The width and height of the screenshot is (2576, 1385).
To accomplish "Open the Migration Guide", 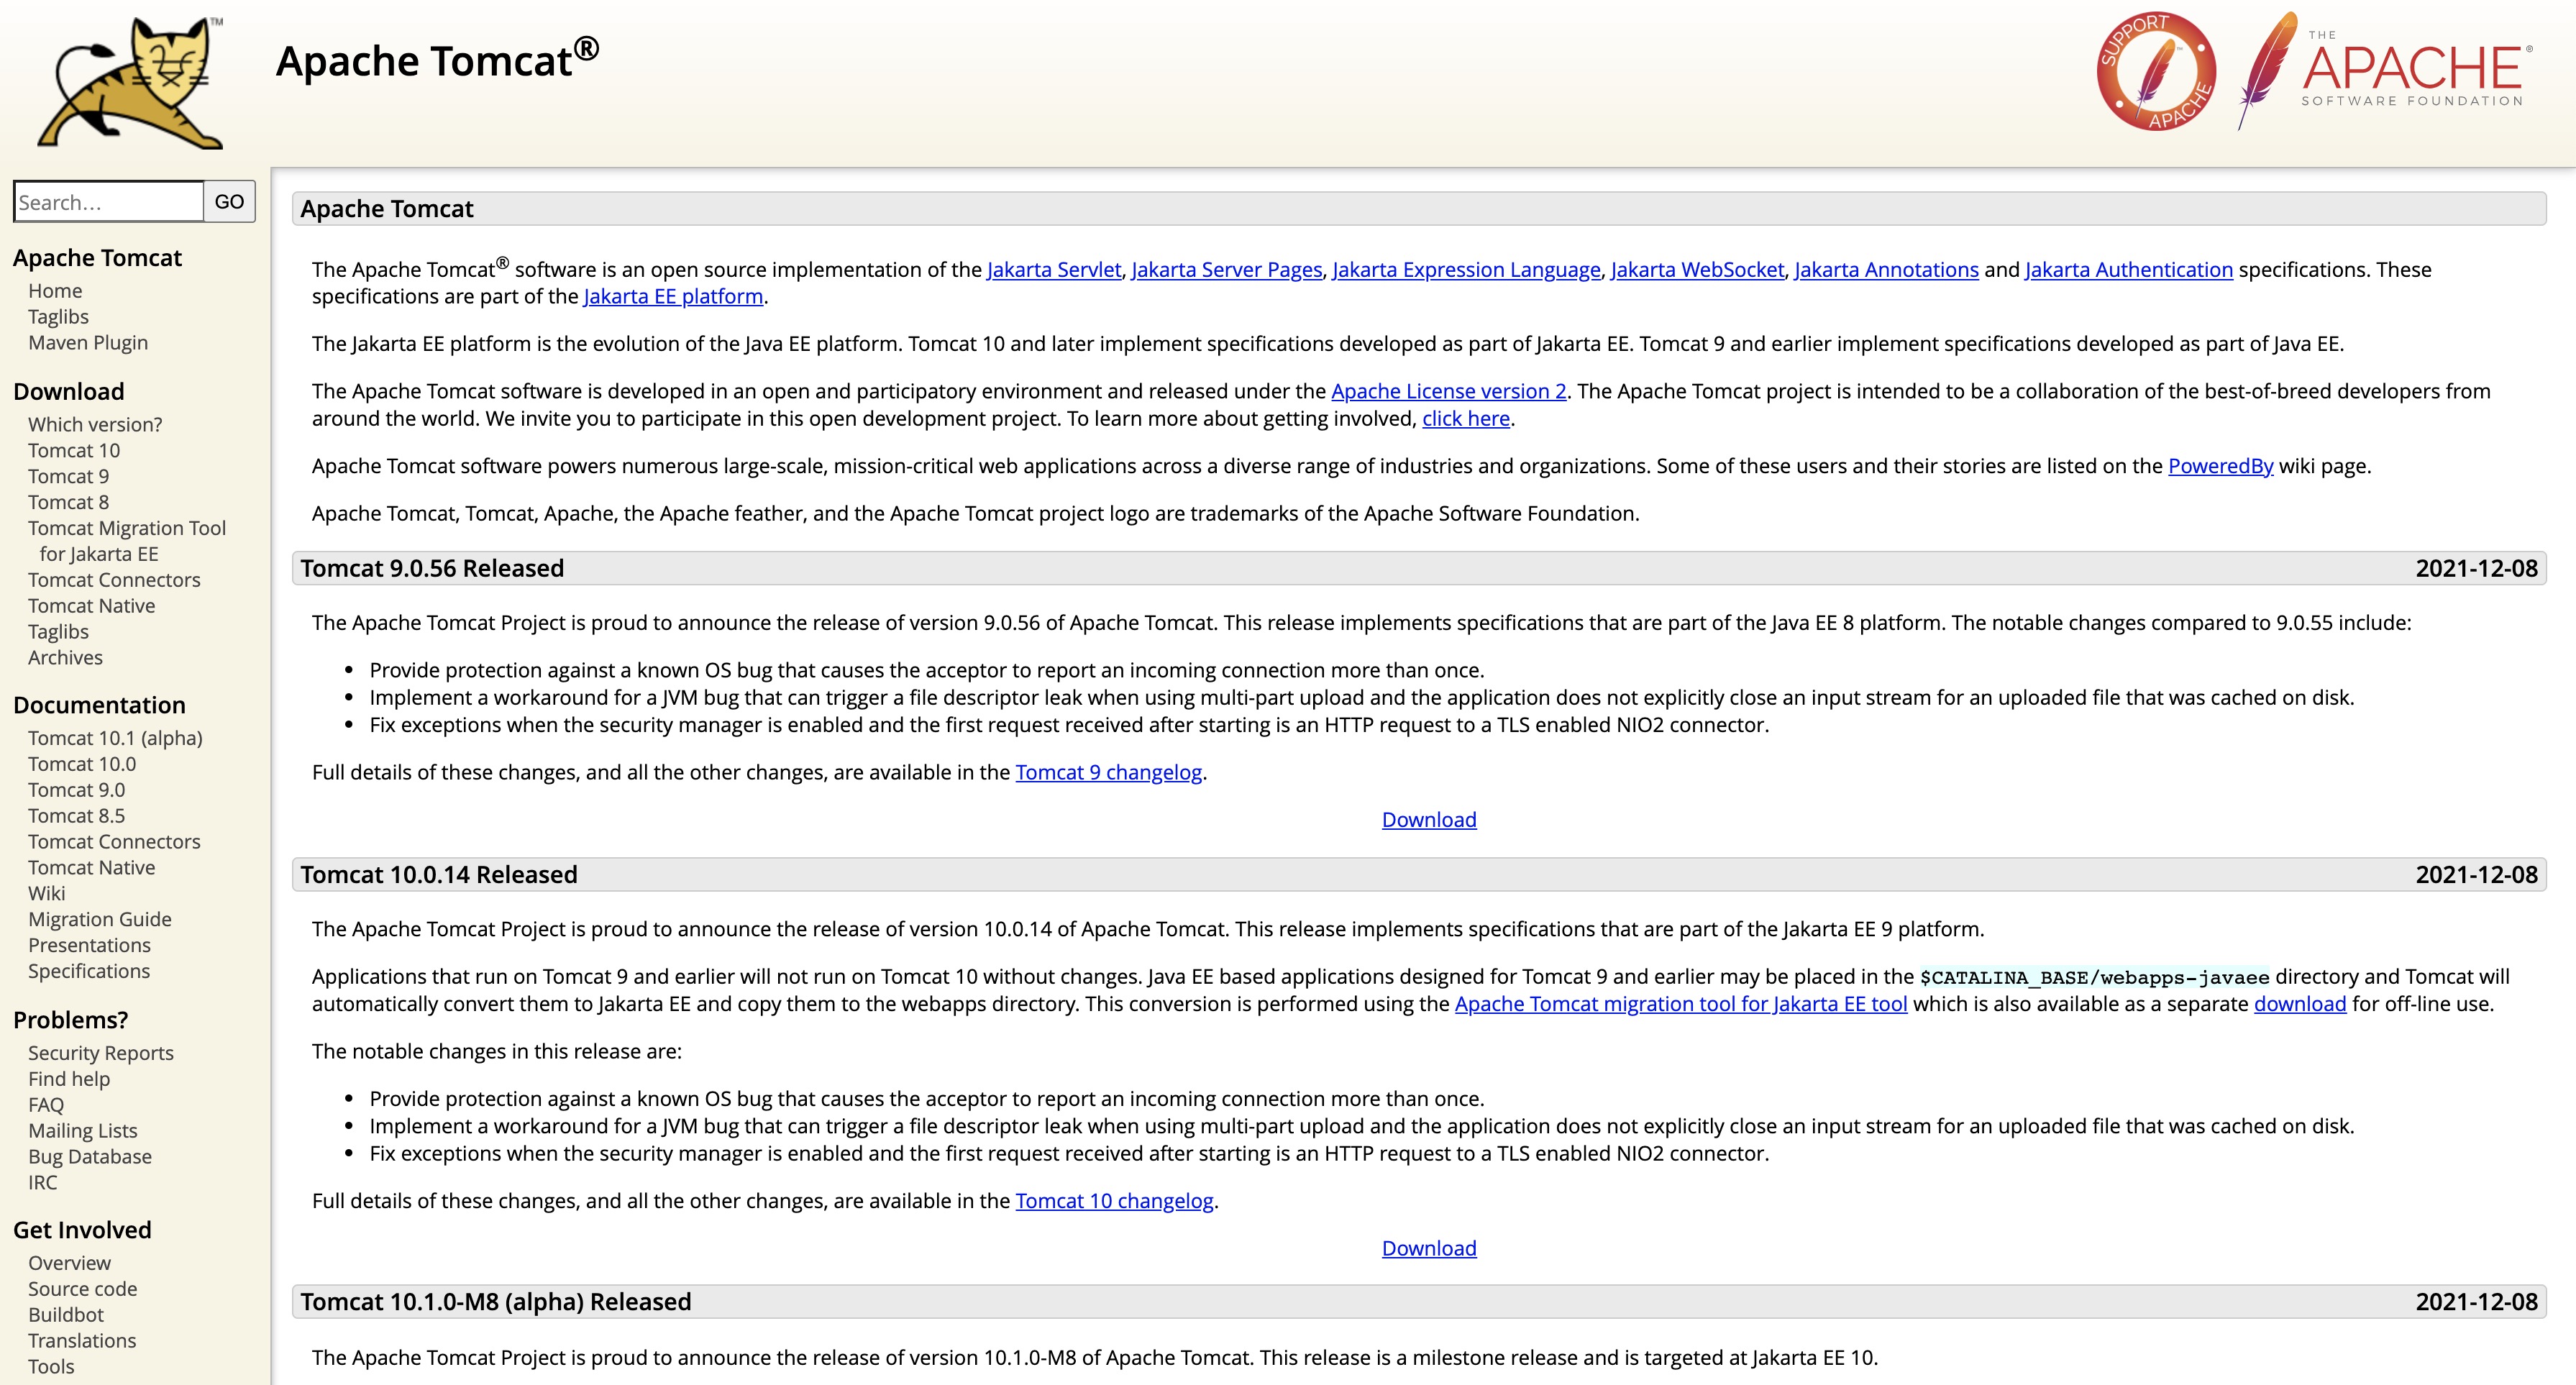I will pyautogui.click(x=100, y=919).
